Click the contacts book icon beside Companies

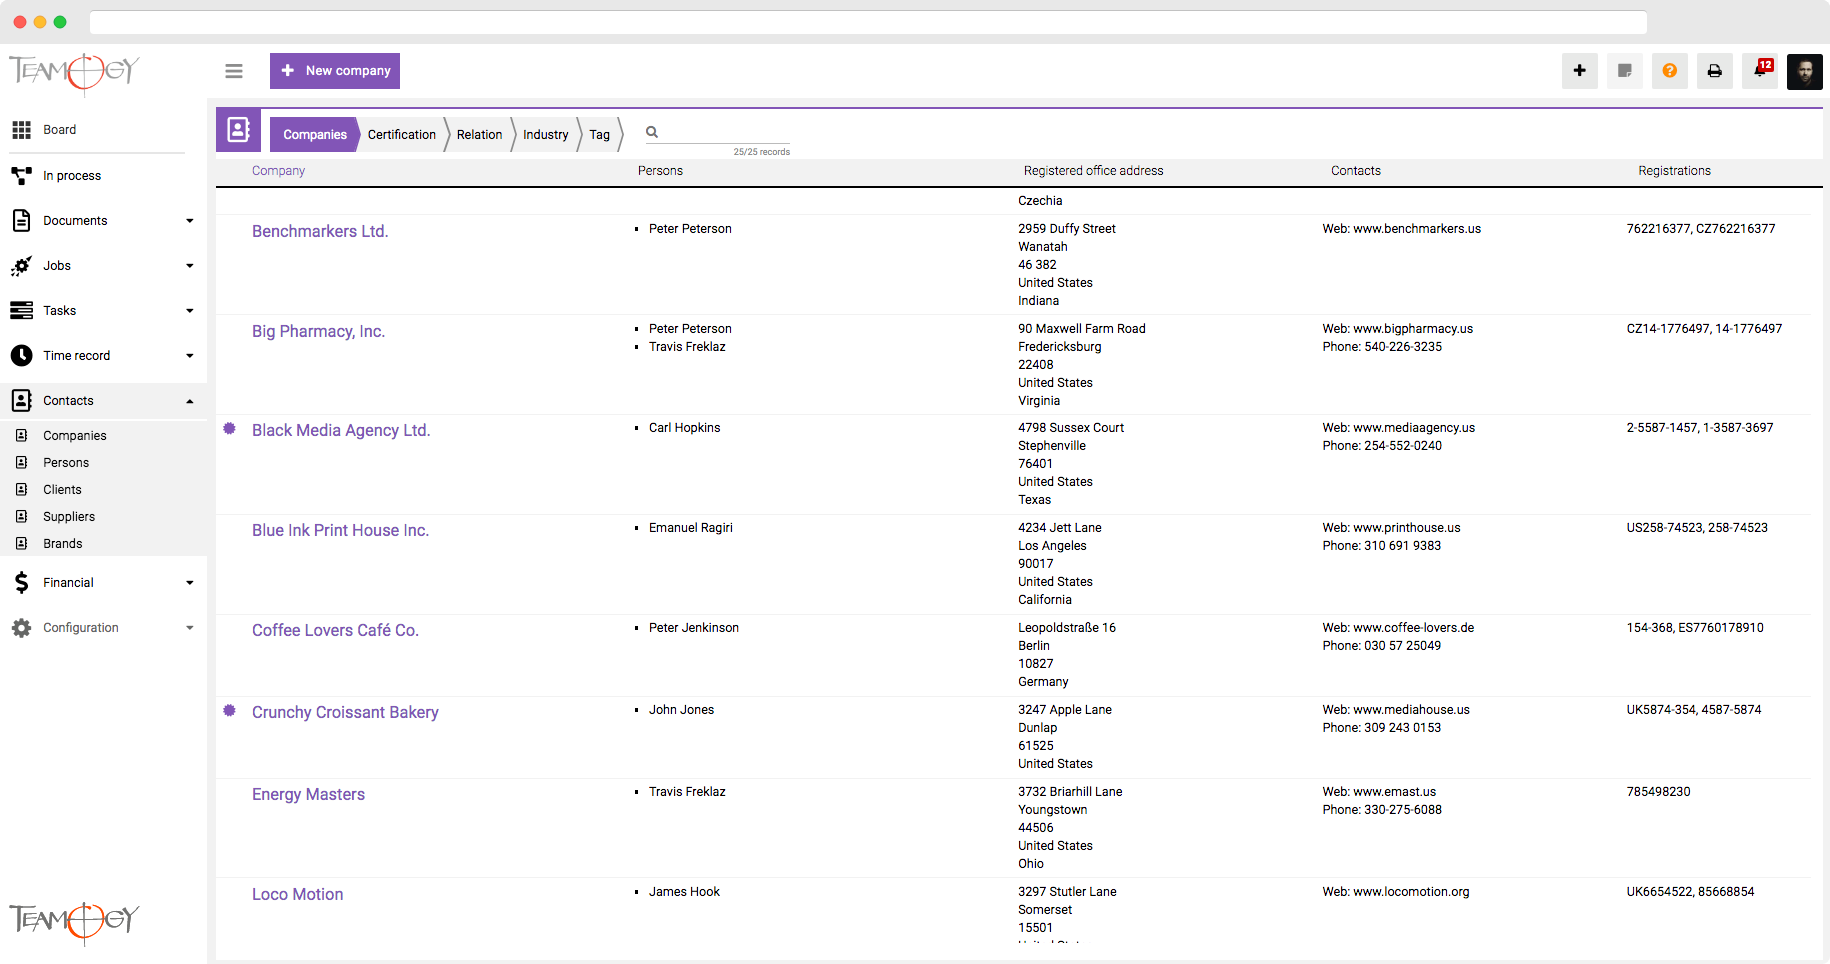point(238,130)
